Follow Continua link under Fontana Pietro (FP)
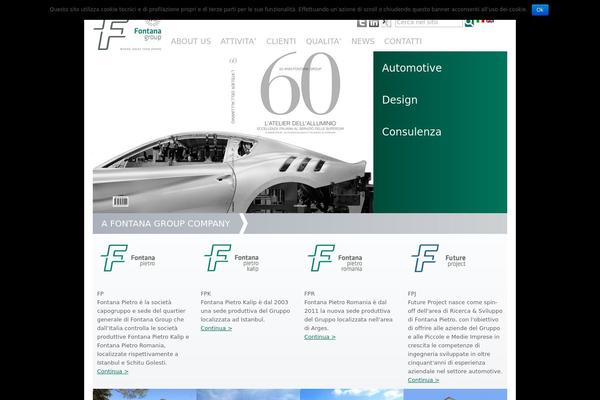The width and height of the screenshot is (600, 400). 112,371
